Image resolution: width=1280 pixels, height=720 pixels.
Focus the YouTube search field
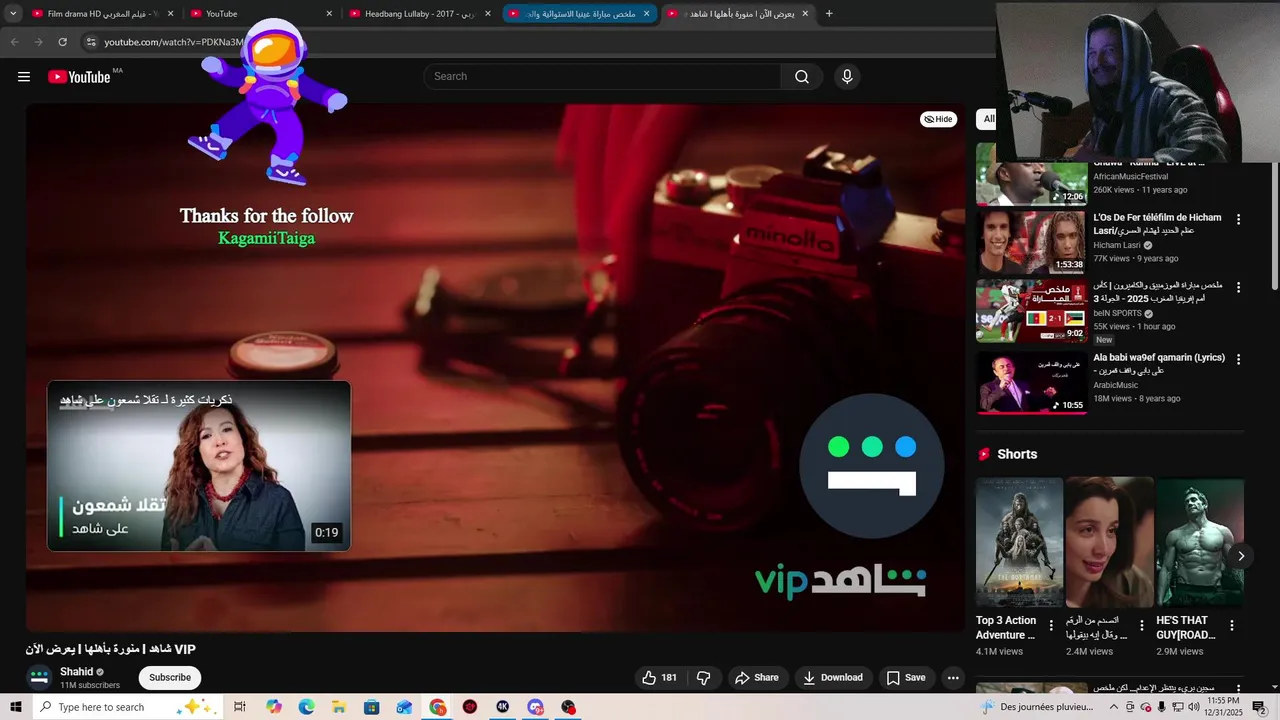[x=602, y=77]
